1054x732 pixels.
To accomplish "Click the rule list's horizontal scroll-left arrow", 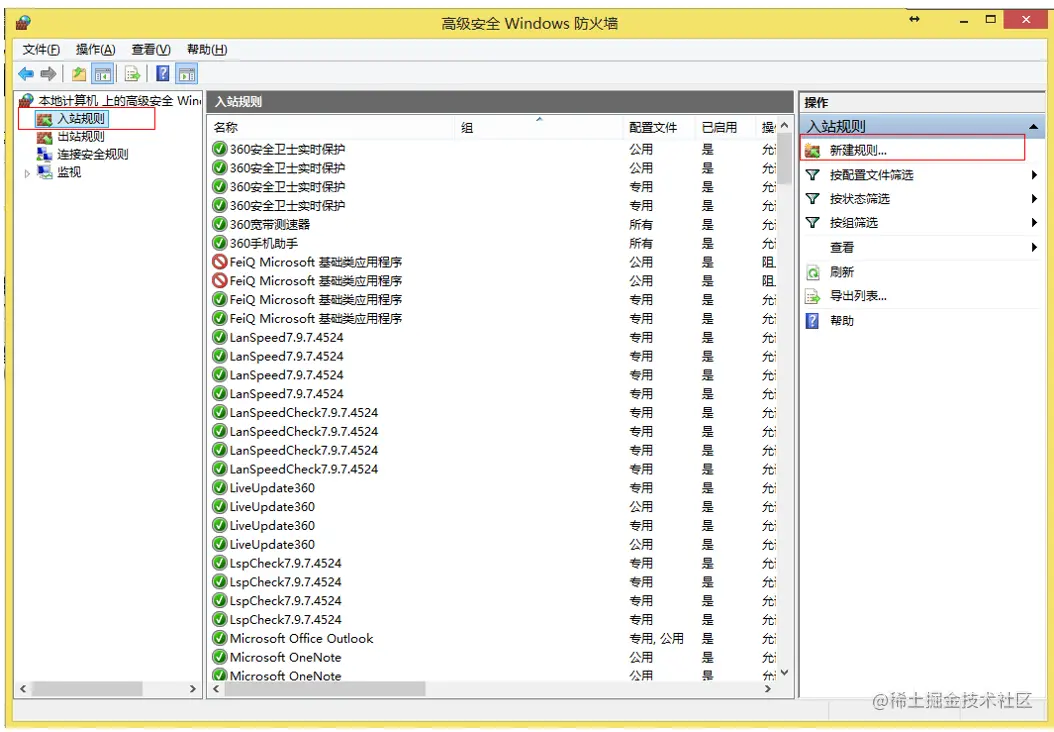I will [216, 689].
